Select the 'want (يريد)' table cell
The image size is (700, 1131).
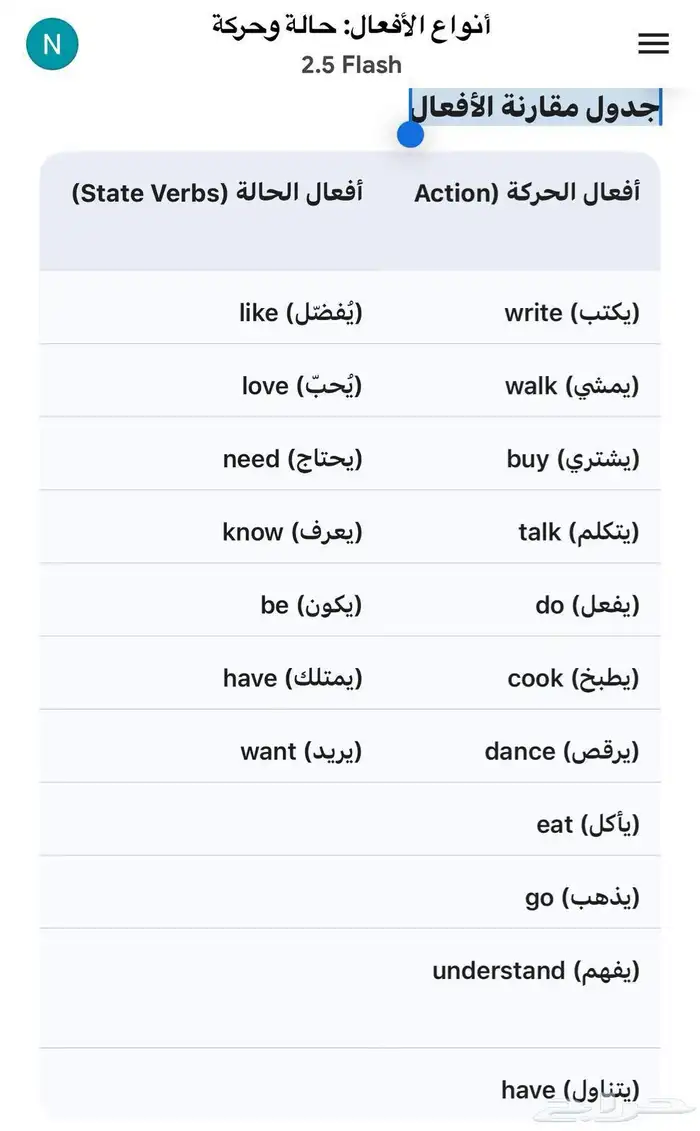[x=301, y=751]
